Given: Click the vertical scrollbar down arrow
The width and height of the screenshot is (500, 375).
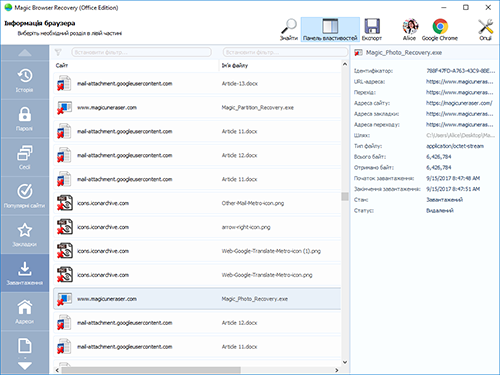Looking at the screenshot, I should coord(345,362).
